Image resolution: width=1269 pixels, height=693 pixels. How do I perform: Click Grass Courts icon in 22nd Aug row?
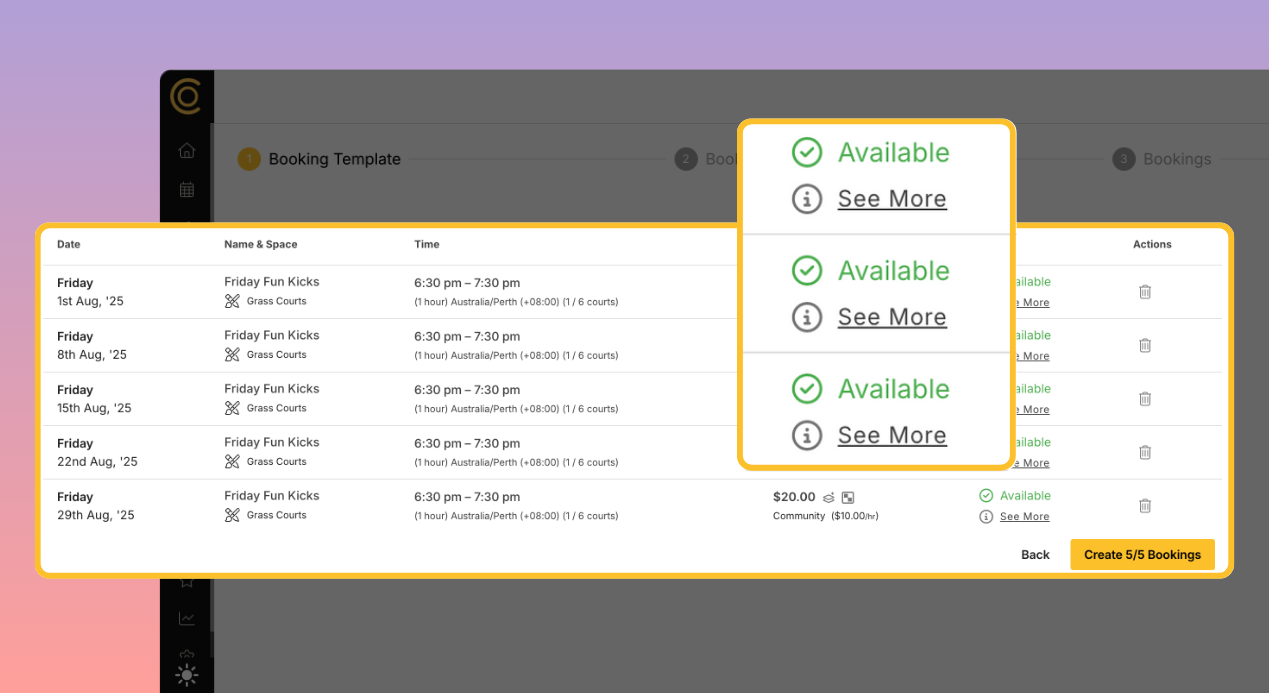click(232, 462)
